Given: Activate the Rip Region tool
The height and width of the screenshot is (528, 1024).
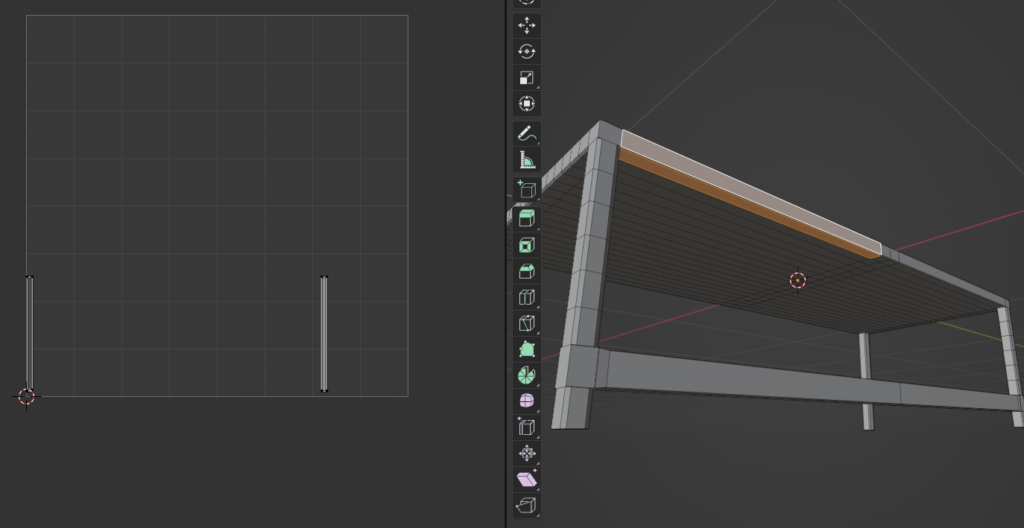Looking at the screenshot, I should pyautogui.click(x=526, y=505).
